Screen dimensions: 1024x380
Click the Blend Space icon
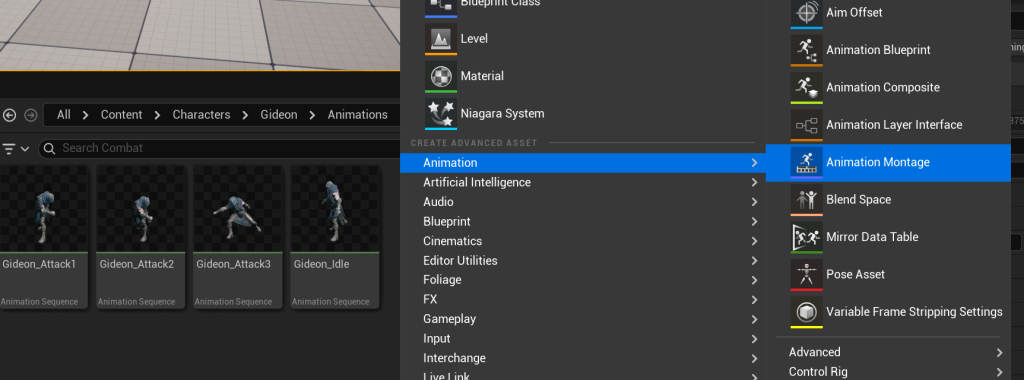click(807, 200)
